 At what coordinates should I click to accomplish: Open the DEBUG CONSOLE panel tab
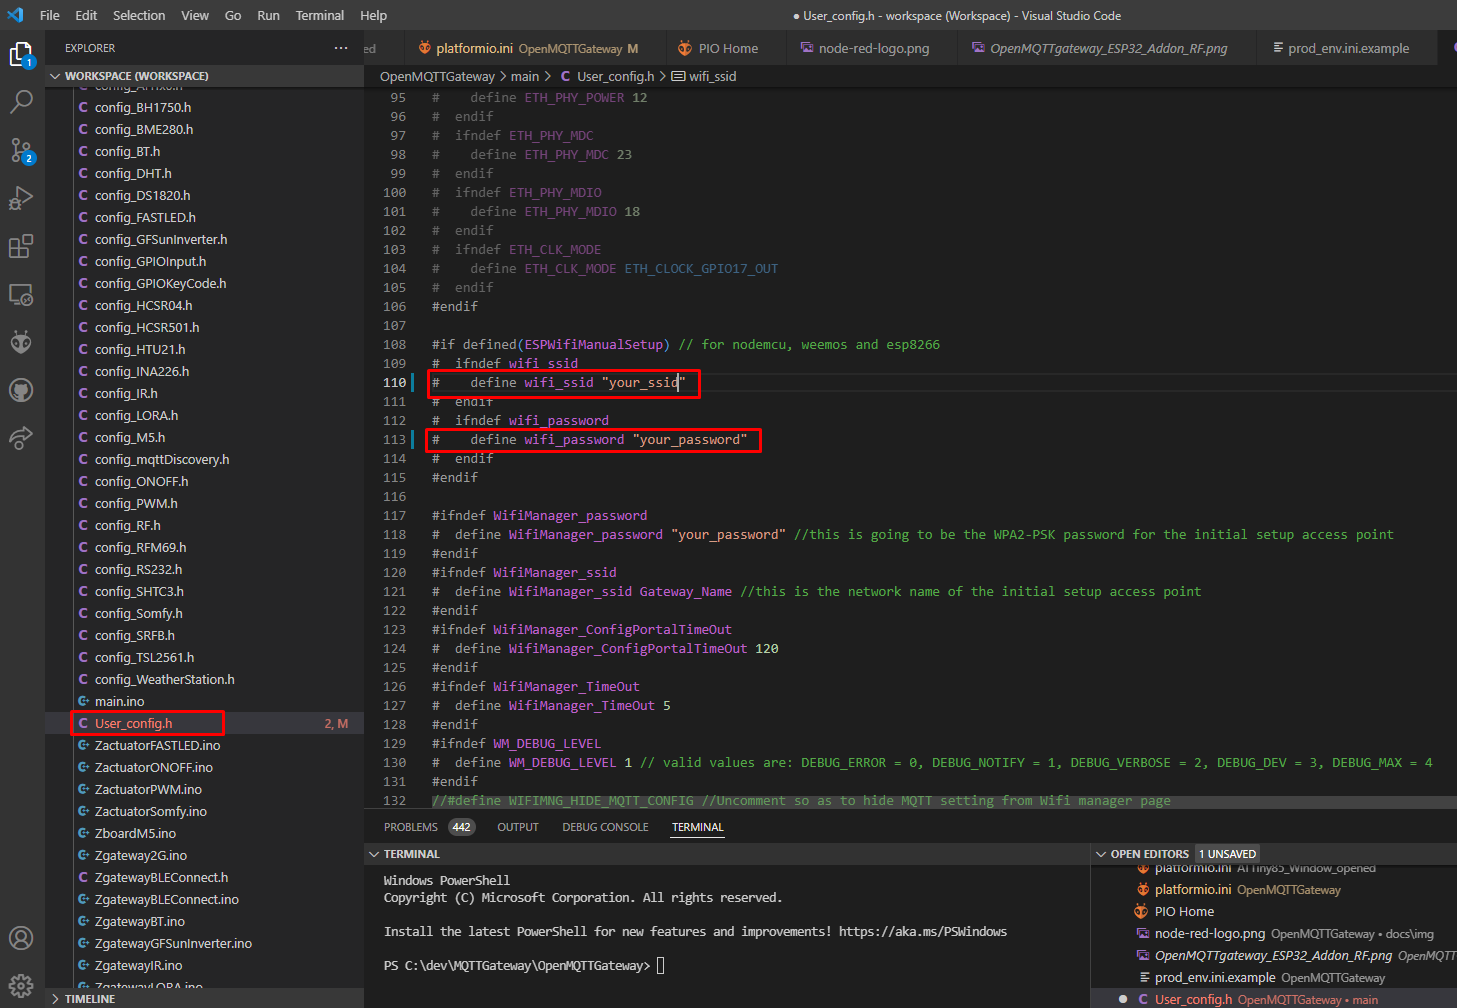pos(605,827)
